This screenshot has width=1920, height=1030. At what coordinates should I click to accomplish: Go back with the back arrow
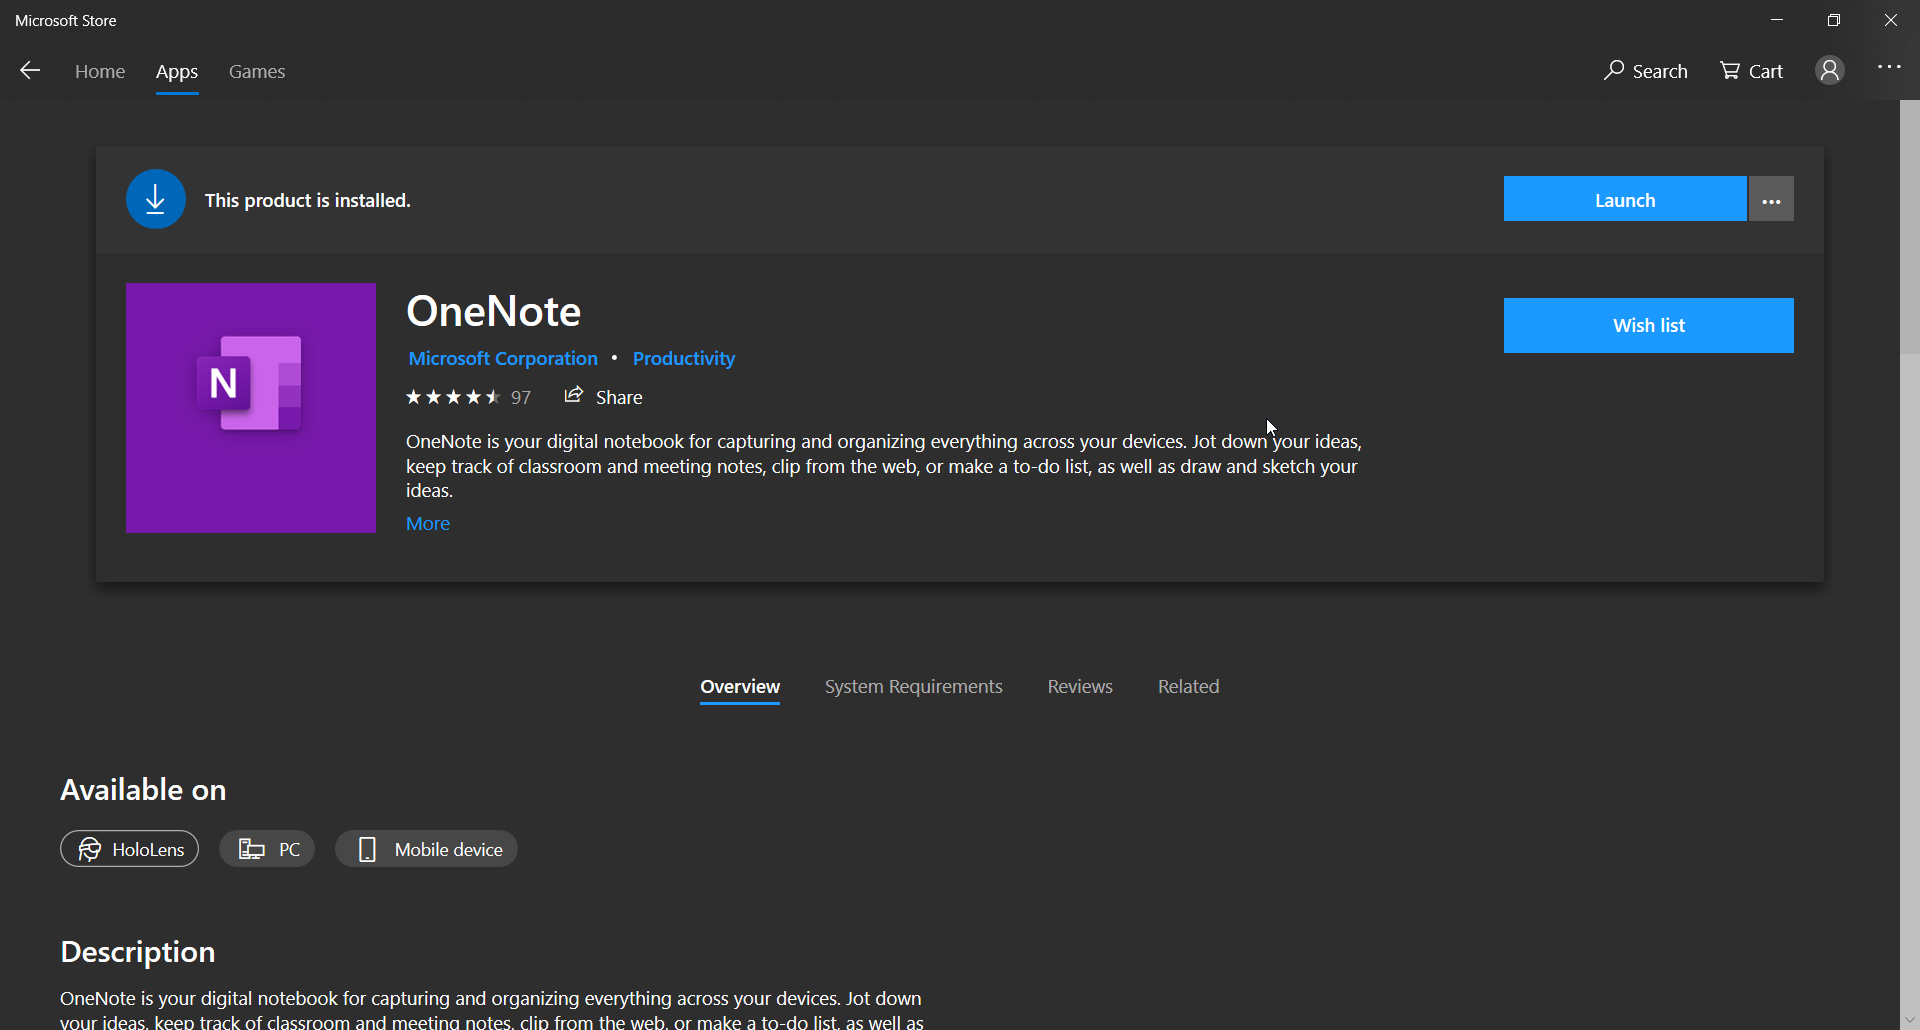point(30,70)
